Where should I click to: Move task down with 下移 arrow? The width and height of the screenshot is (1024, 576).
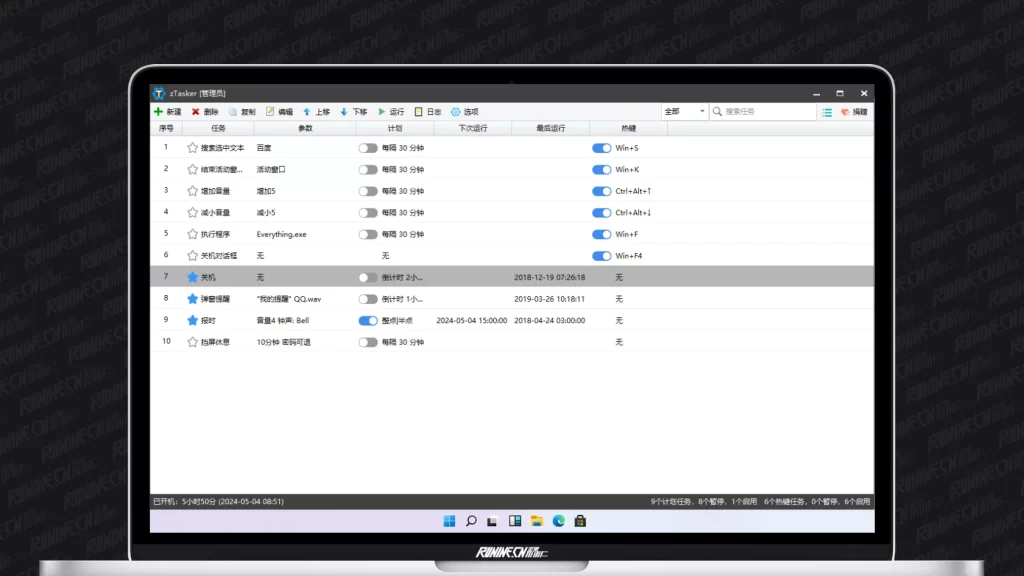(344, 112)
